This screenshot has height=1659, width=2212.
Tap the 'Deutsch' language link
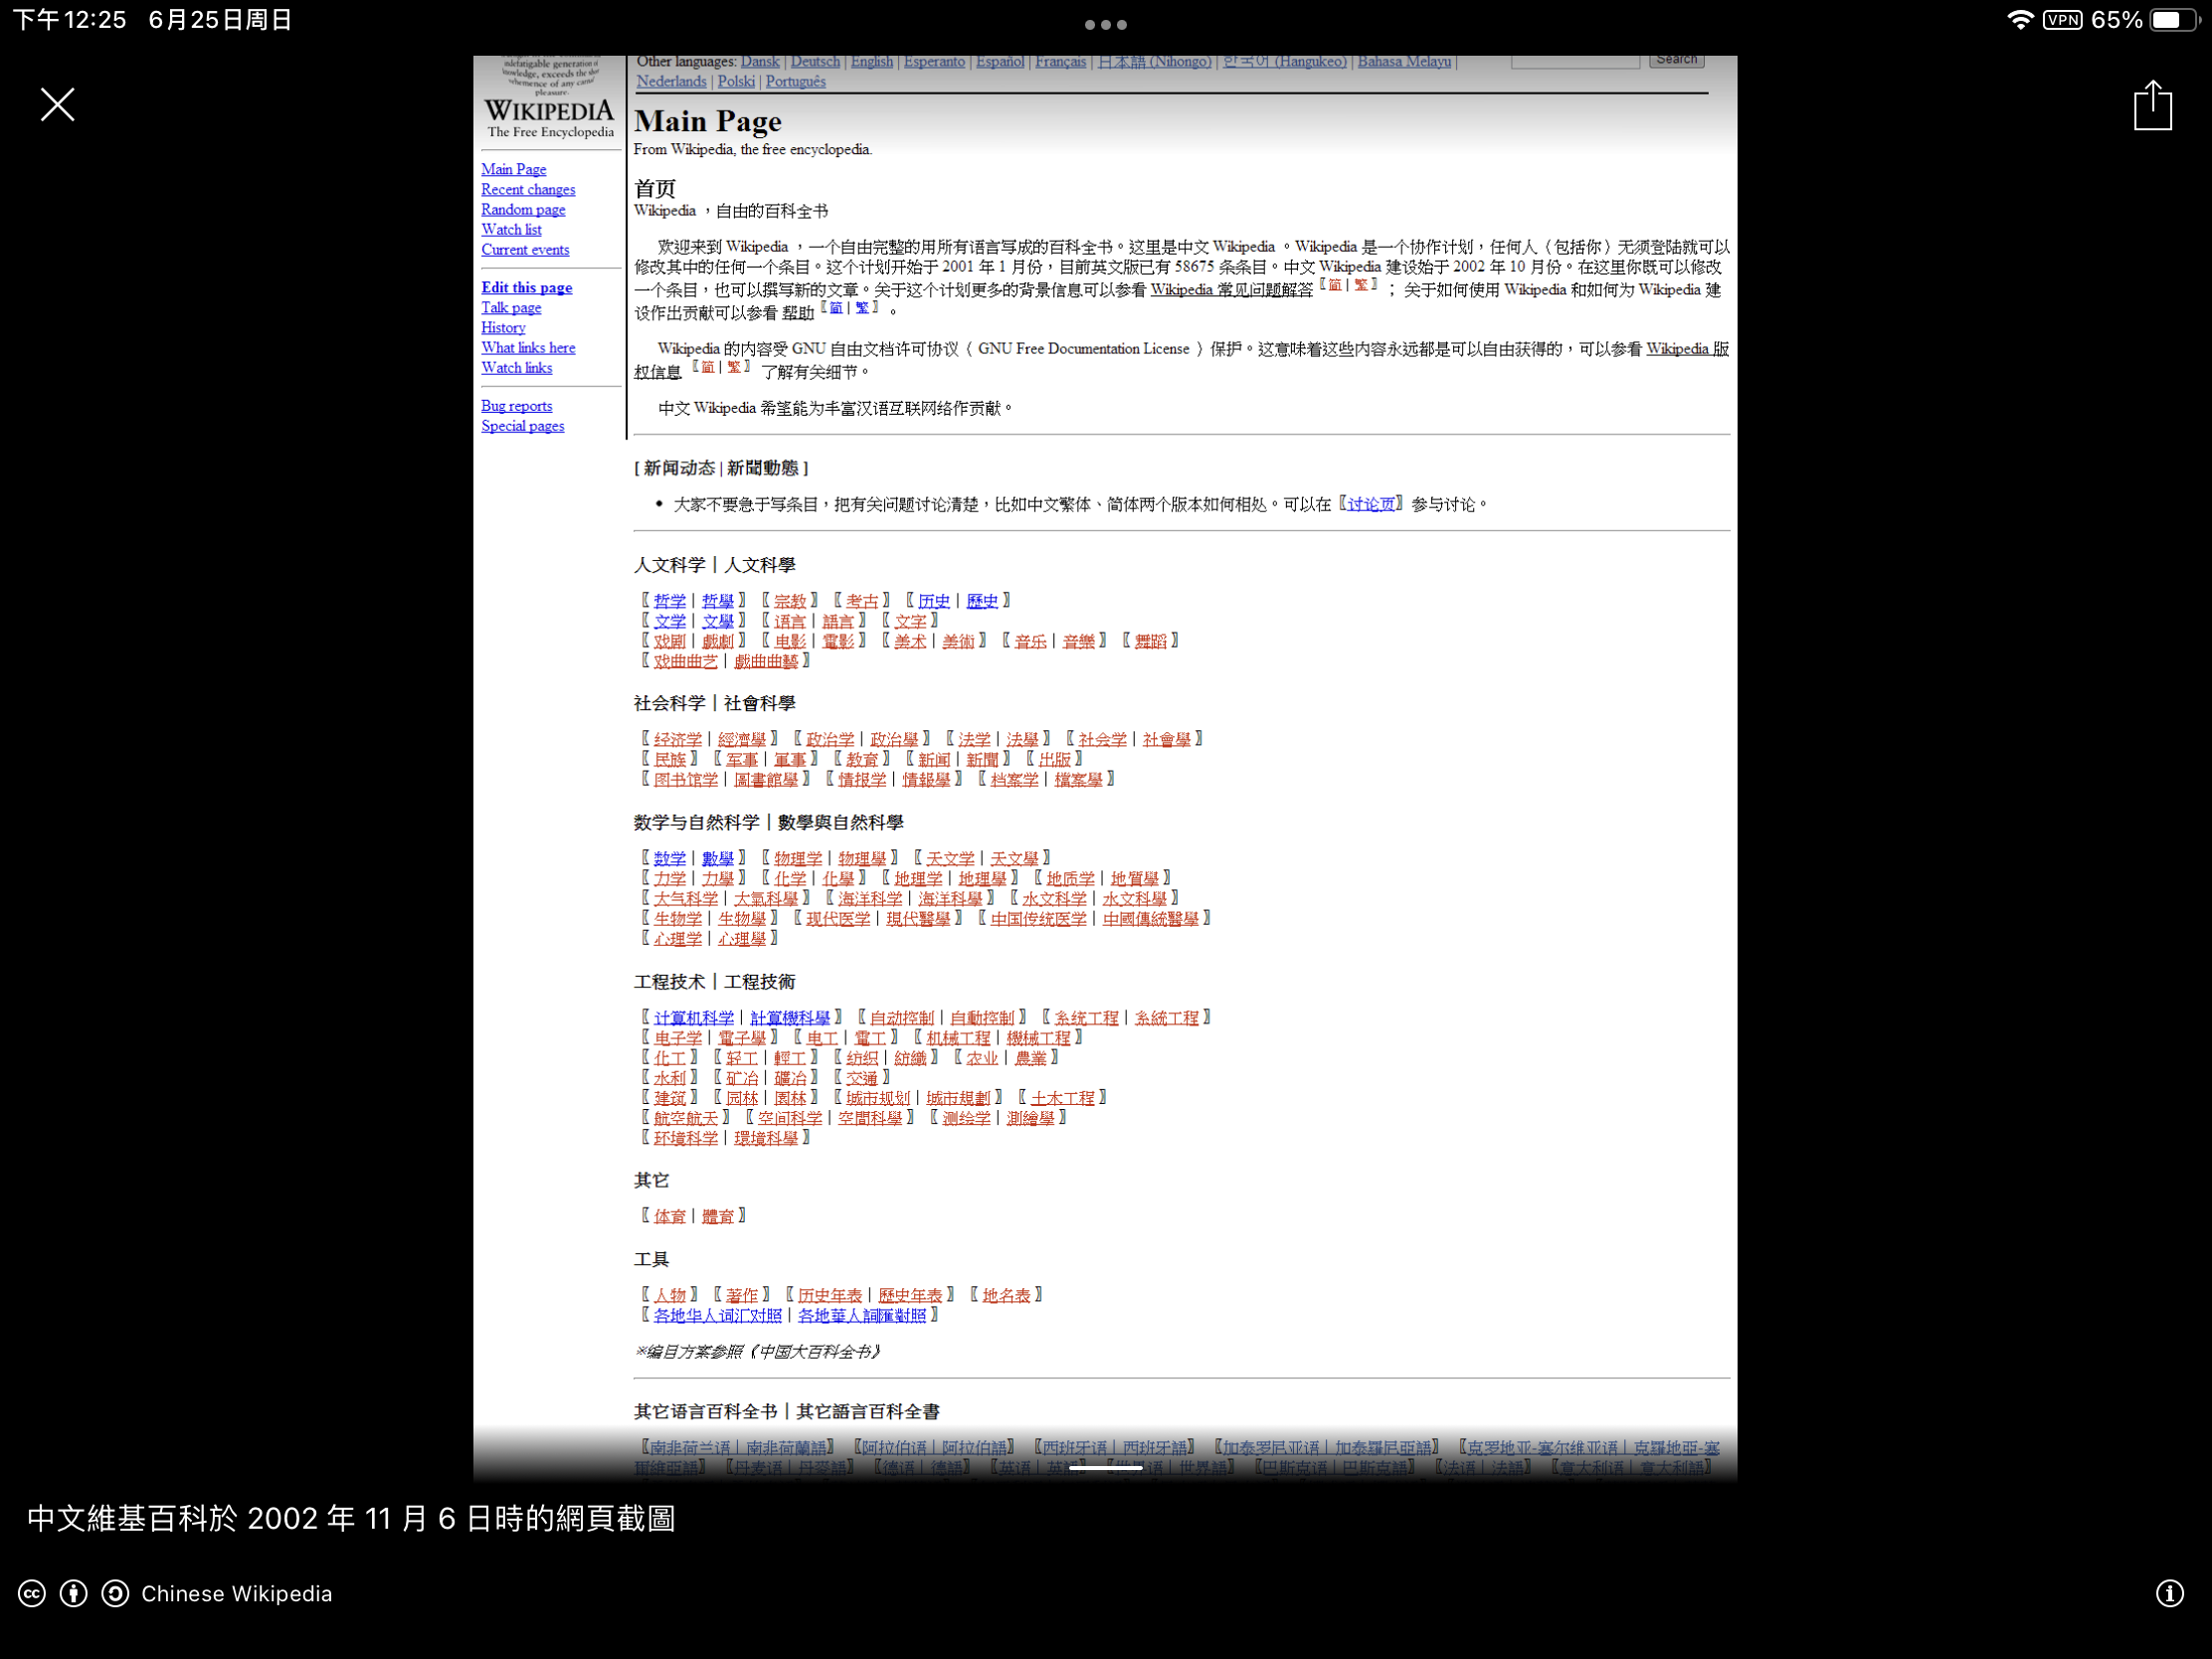815,61
